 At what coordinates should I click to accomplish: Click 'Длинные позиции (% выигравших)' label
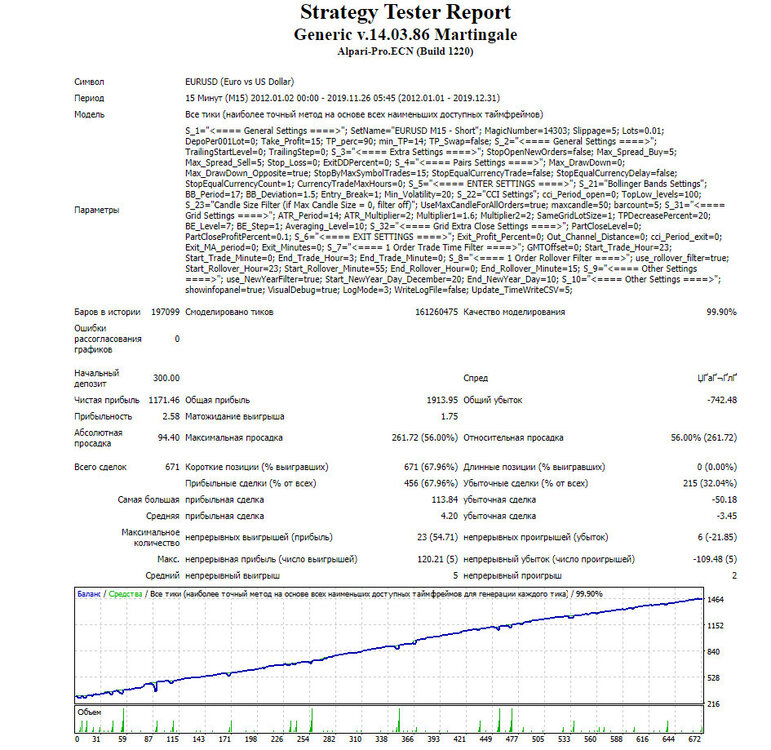click(534, 467)
